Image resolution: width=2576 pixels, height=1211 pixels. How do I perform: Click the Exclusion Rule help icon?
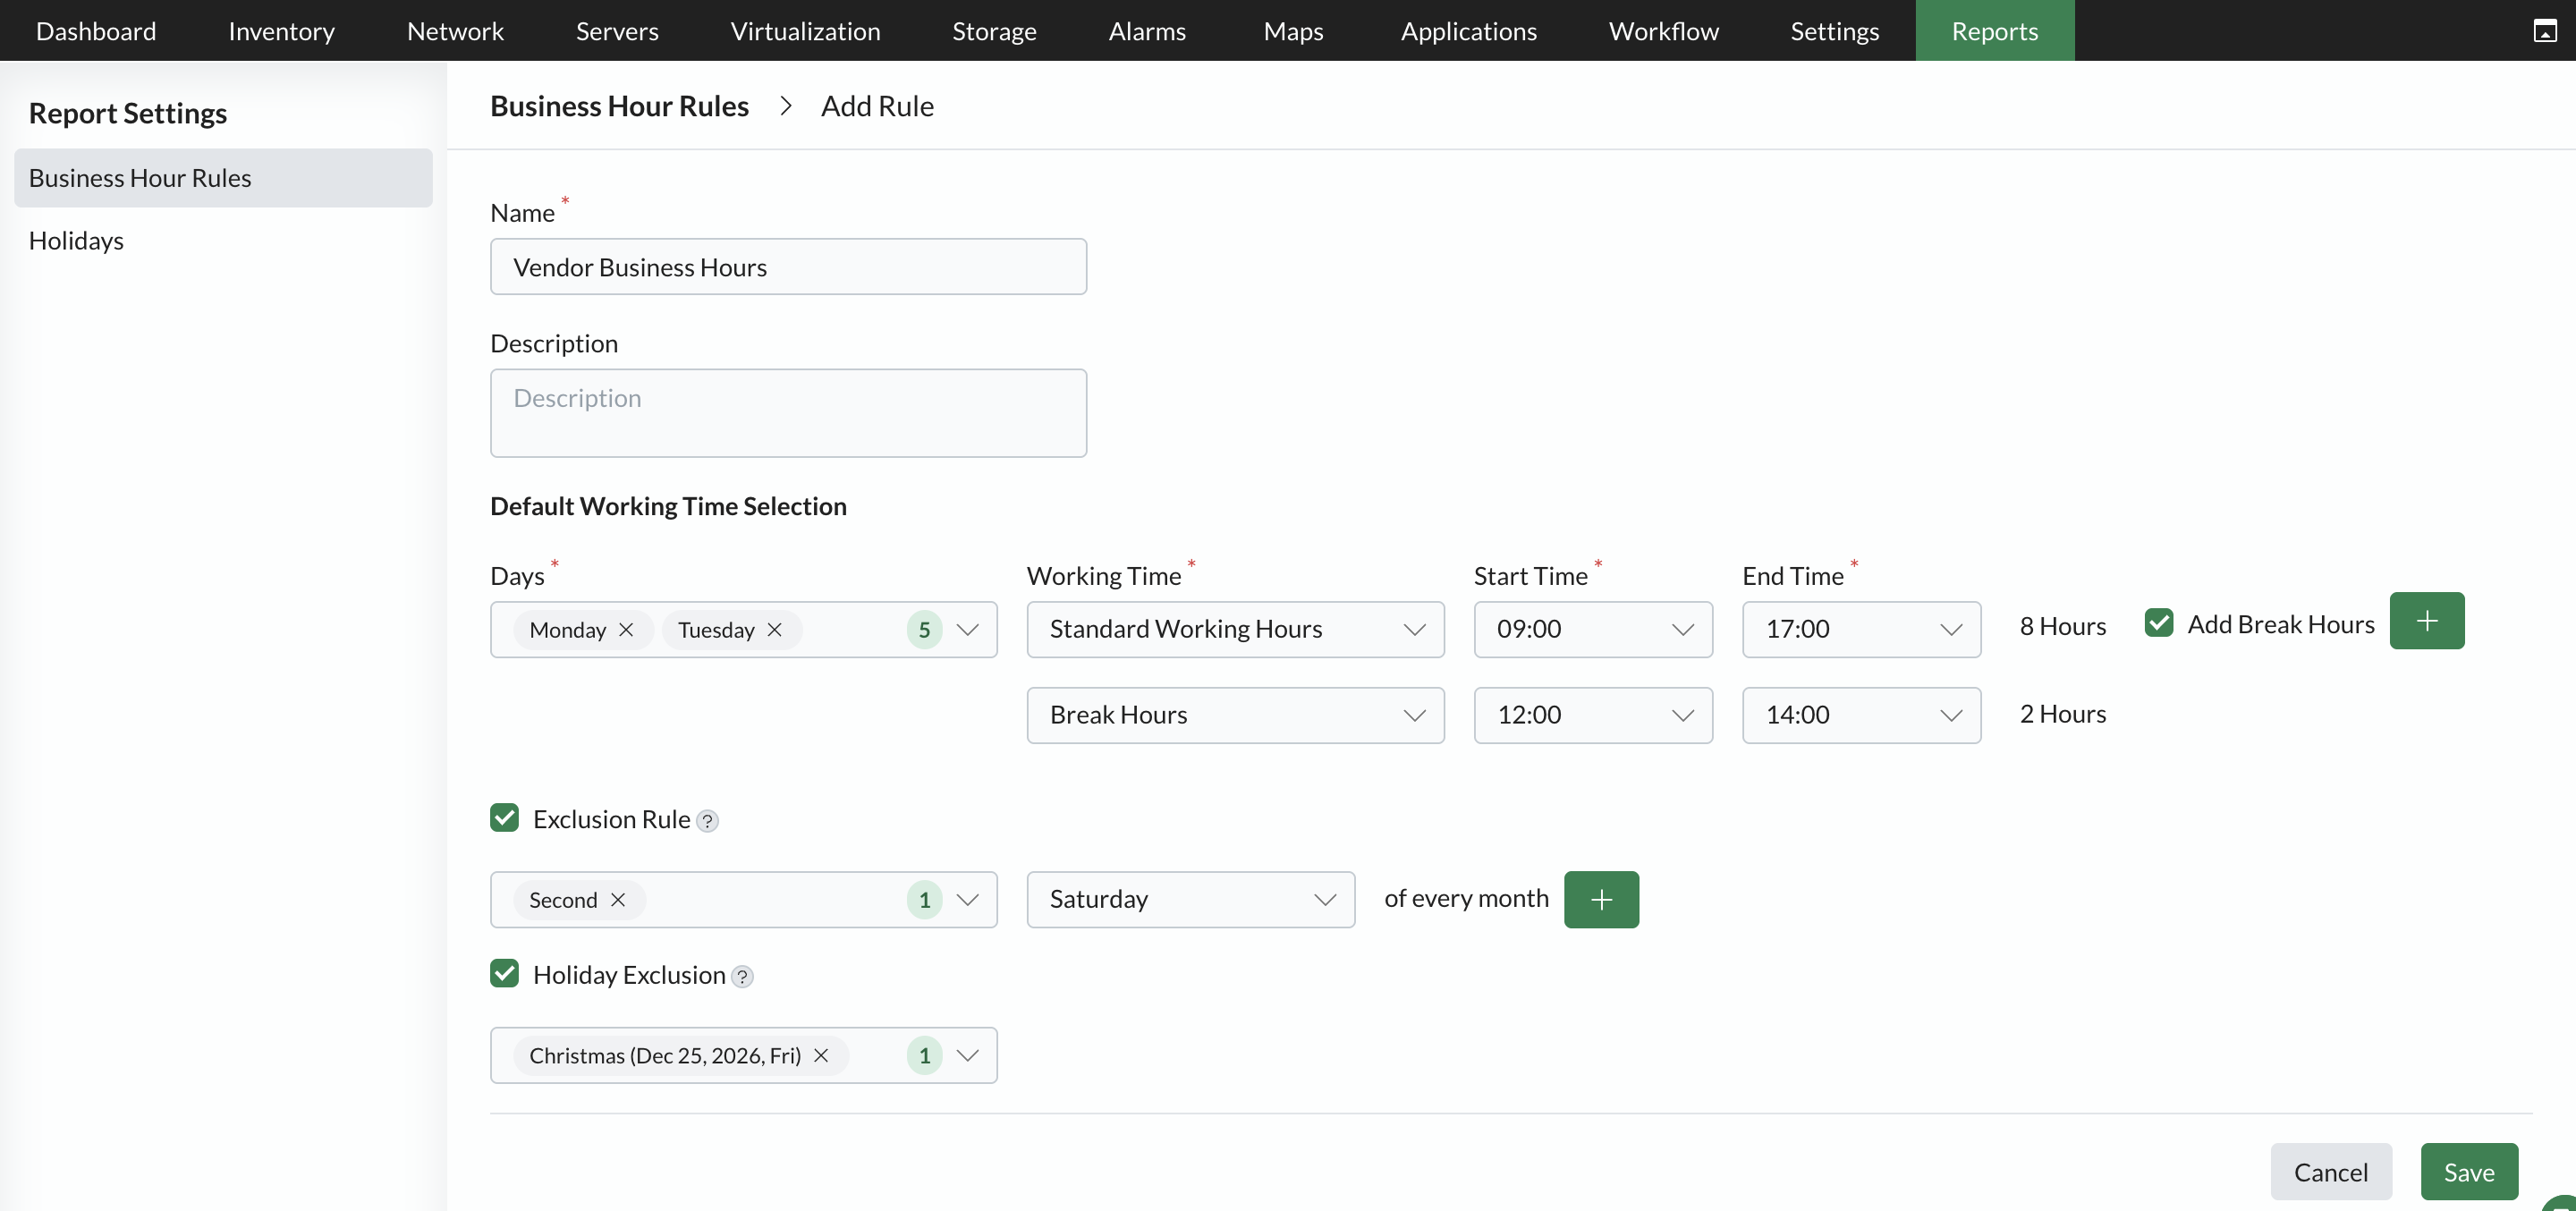pos(707,821)
